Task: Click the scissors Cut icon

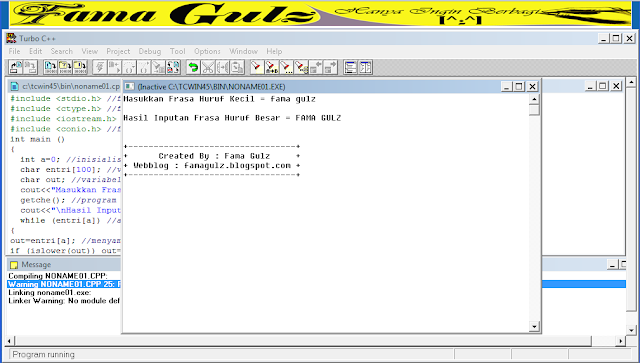Action: [x=208, y=67]
